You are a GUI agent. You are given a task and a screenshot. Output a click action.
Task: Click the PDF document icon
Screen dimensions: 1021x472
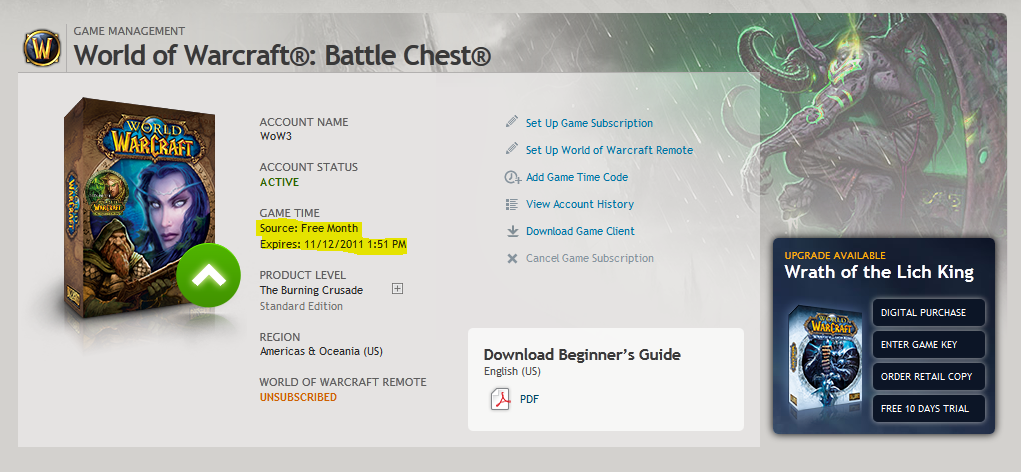click(500, 399)
